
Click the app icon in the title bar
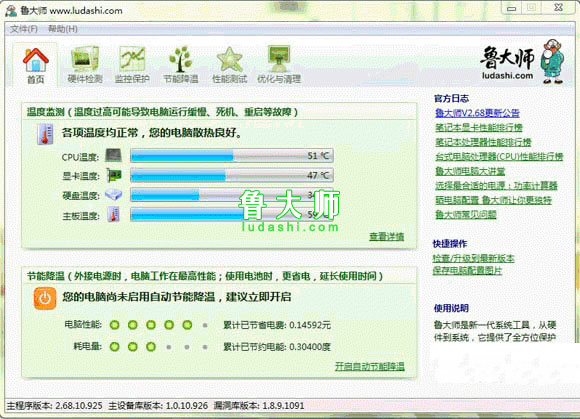tap(11, 10)
